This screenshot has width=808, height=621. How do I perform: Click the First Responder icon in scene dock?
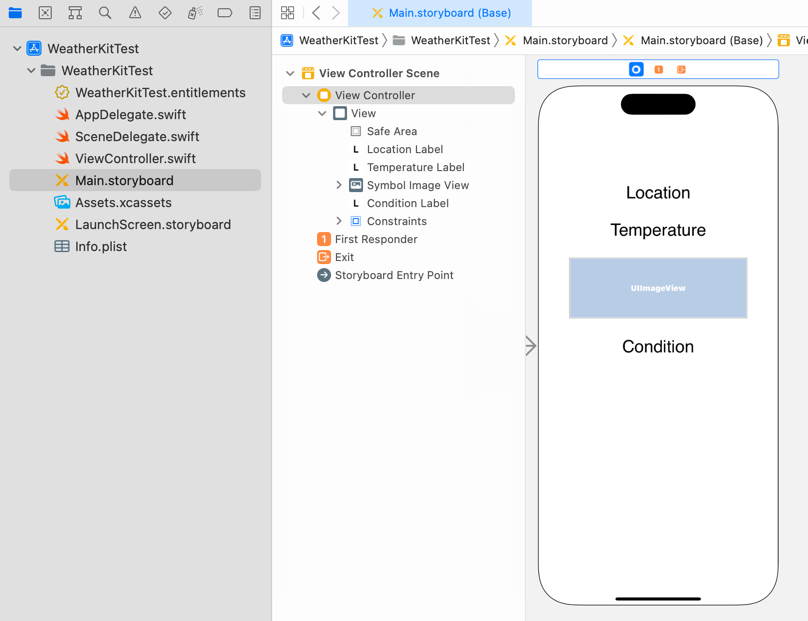tap(658, 69)
